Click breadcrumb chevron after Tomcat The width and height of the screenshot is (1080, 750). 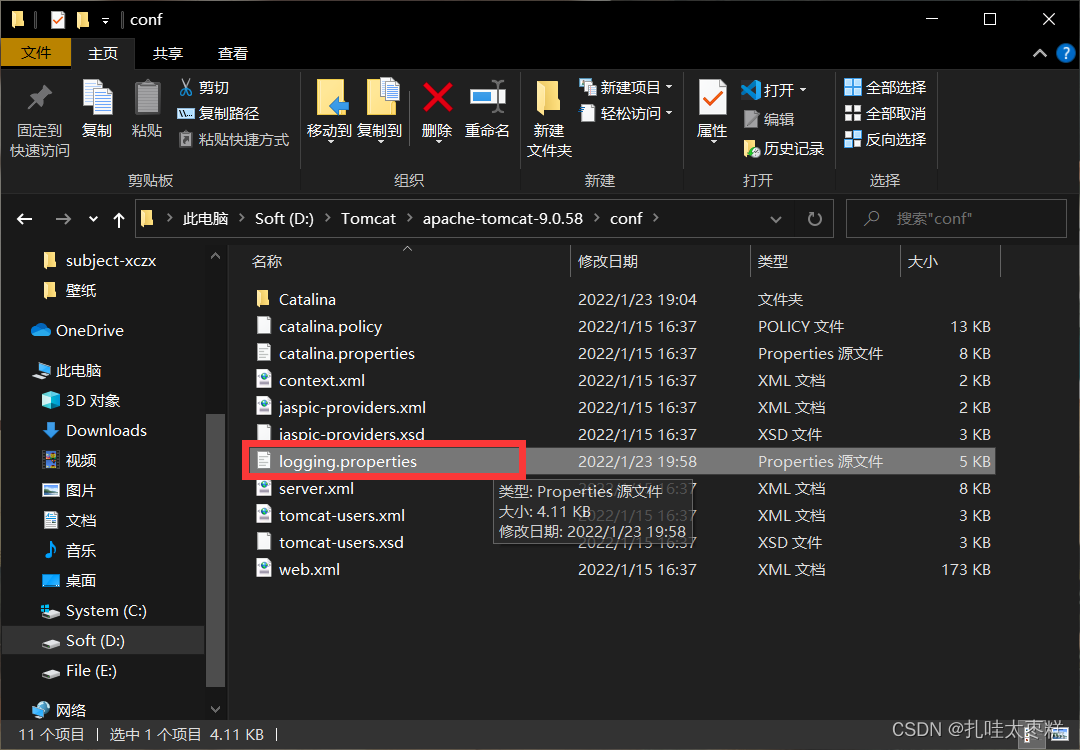[409, 218]
